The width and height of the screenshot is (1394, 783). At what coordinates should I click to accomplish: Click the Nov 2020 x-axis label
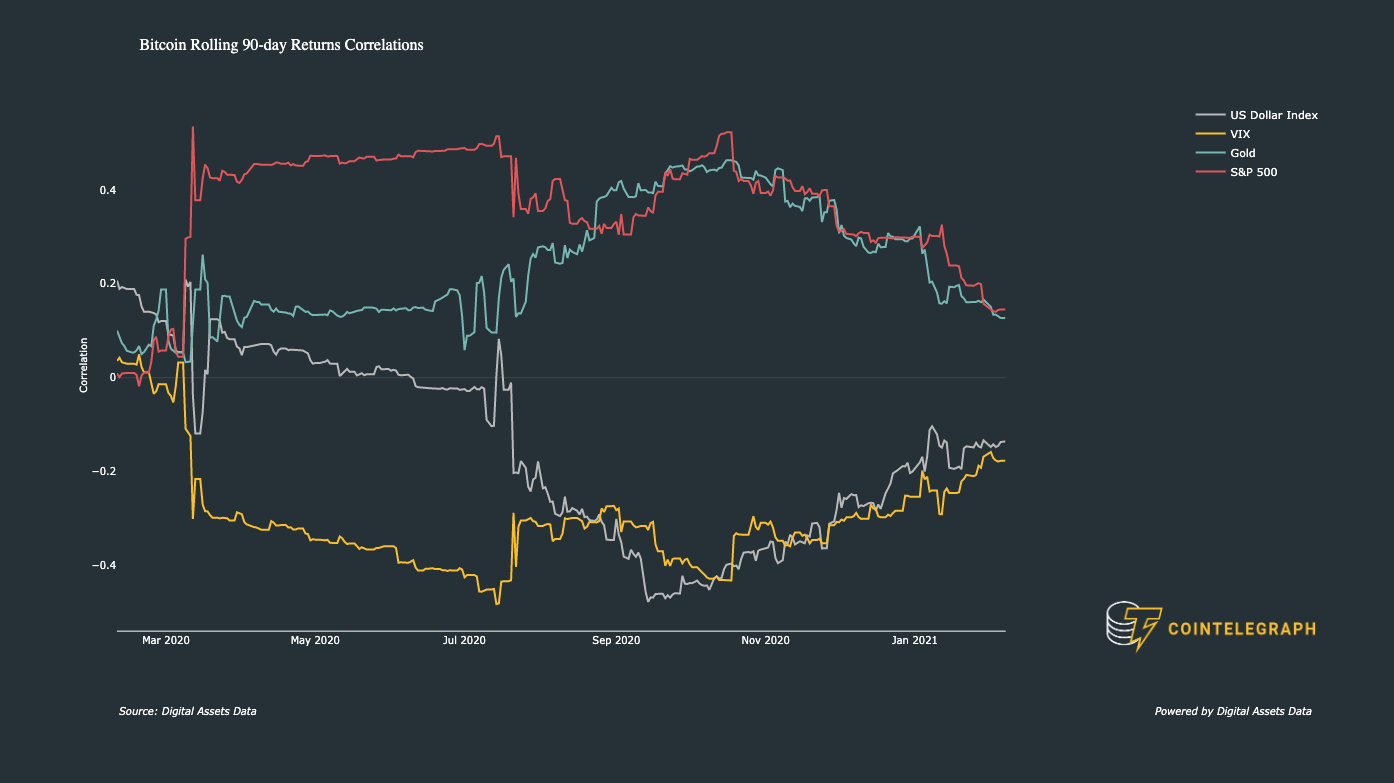click(x=765, y=640)
